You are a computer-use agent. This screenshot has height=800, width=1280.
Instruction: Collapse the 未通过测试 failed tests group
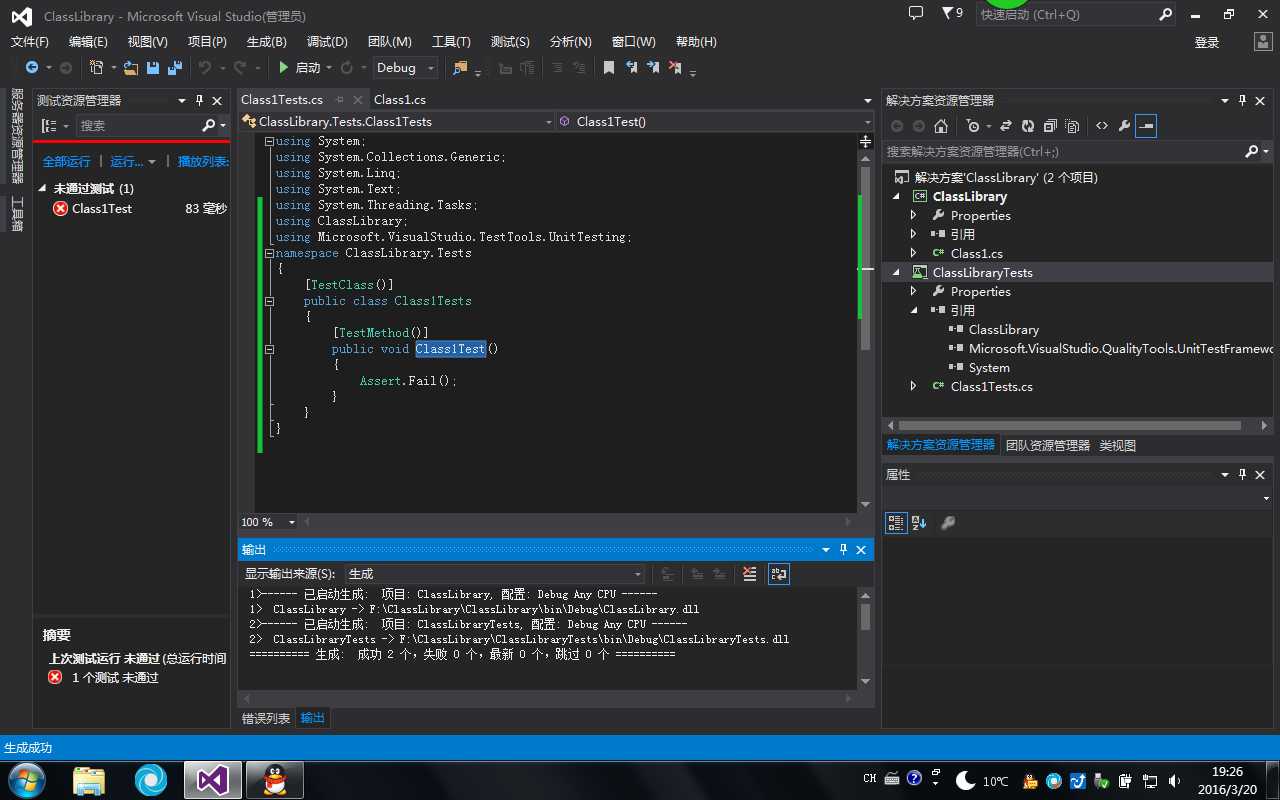point(43,188)
